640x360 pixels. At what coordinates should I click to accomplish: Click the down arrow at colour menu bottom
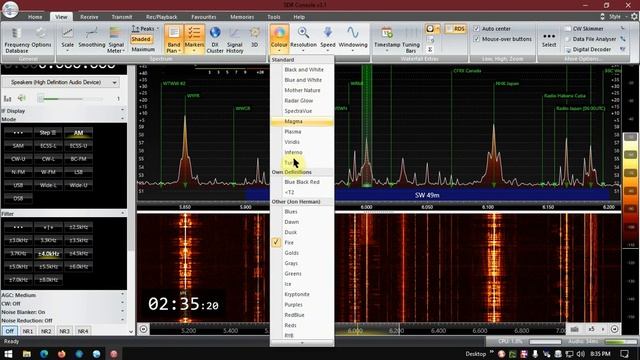(x=302, y=343)
